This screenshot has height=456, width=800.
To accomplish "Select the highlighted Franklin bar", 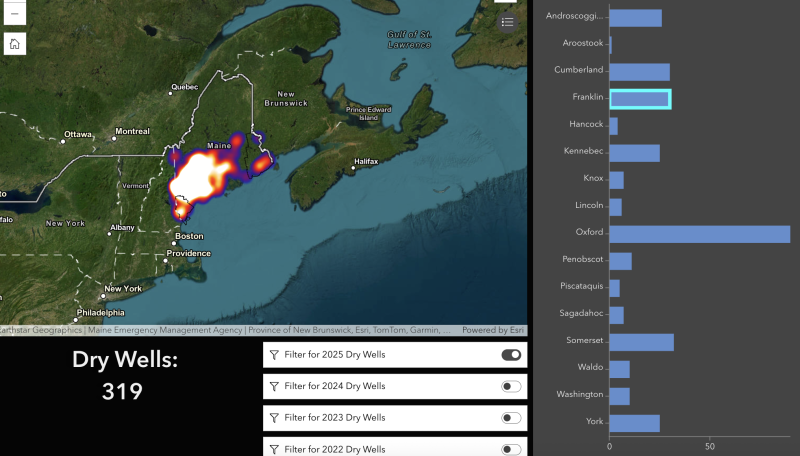I will (640, 98).
